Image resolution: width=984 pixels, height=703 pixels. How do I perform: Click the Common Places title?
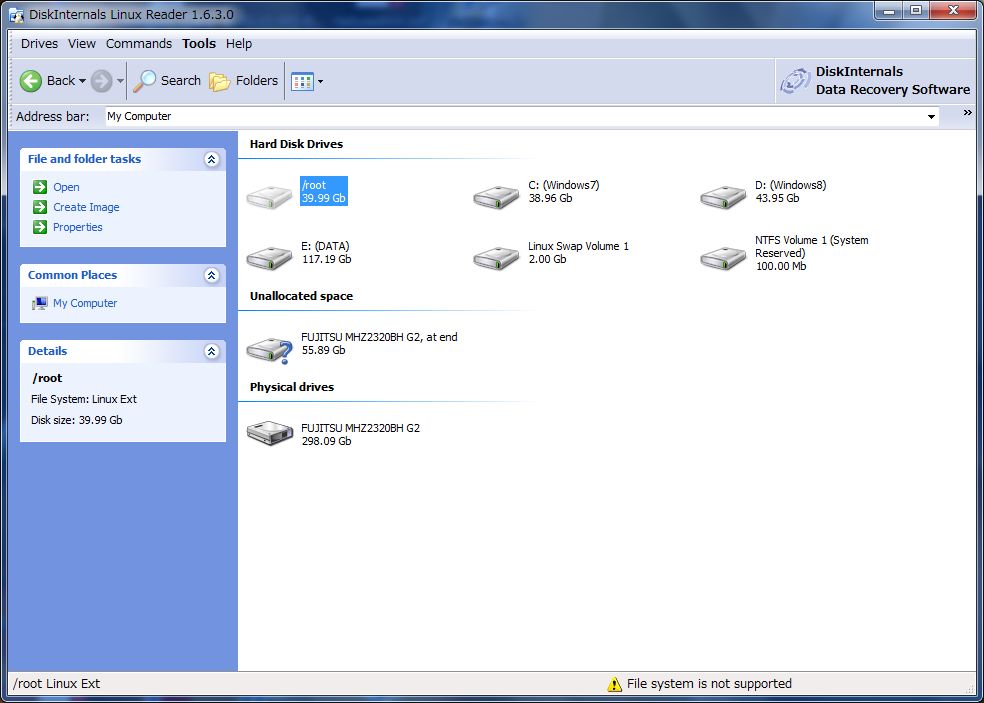(72, 275)
